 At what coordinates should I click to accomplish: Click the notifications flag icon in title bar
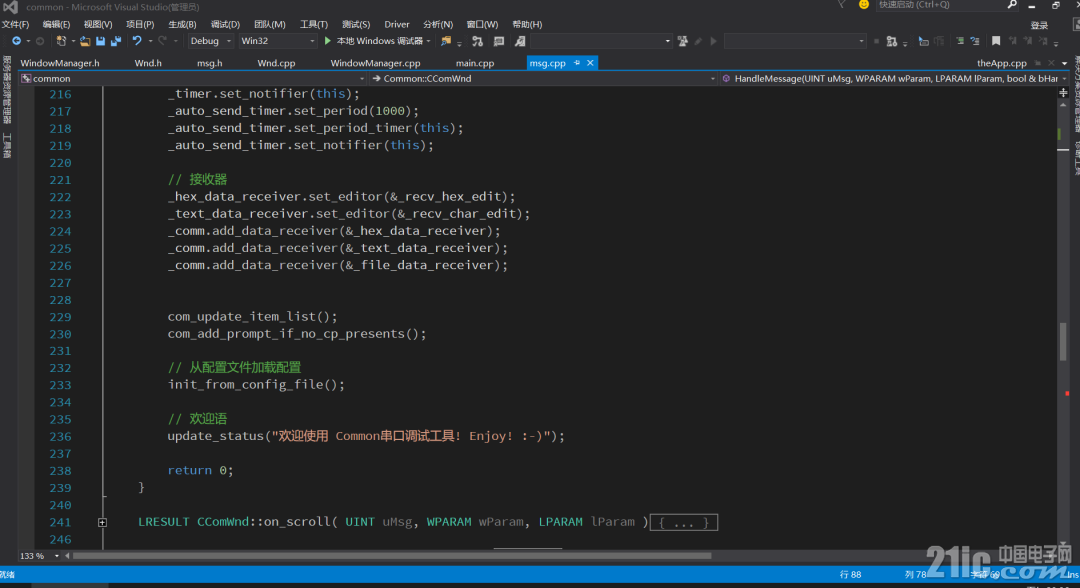(841, 5)
